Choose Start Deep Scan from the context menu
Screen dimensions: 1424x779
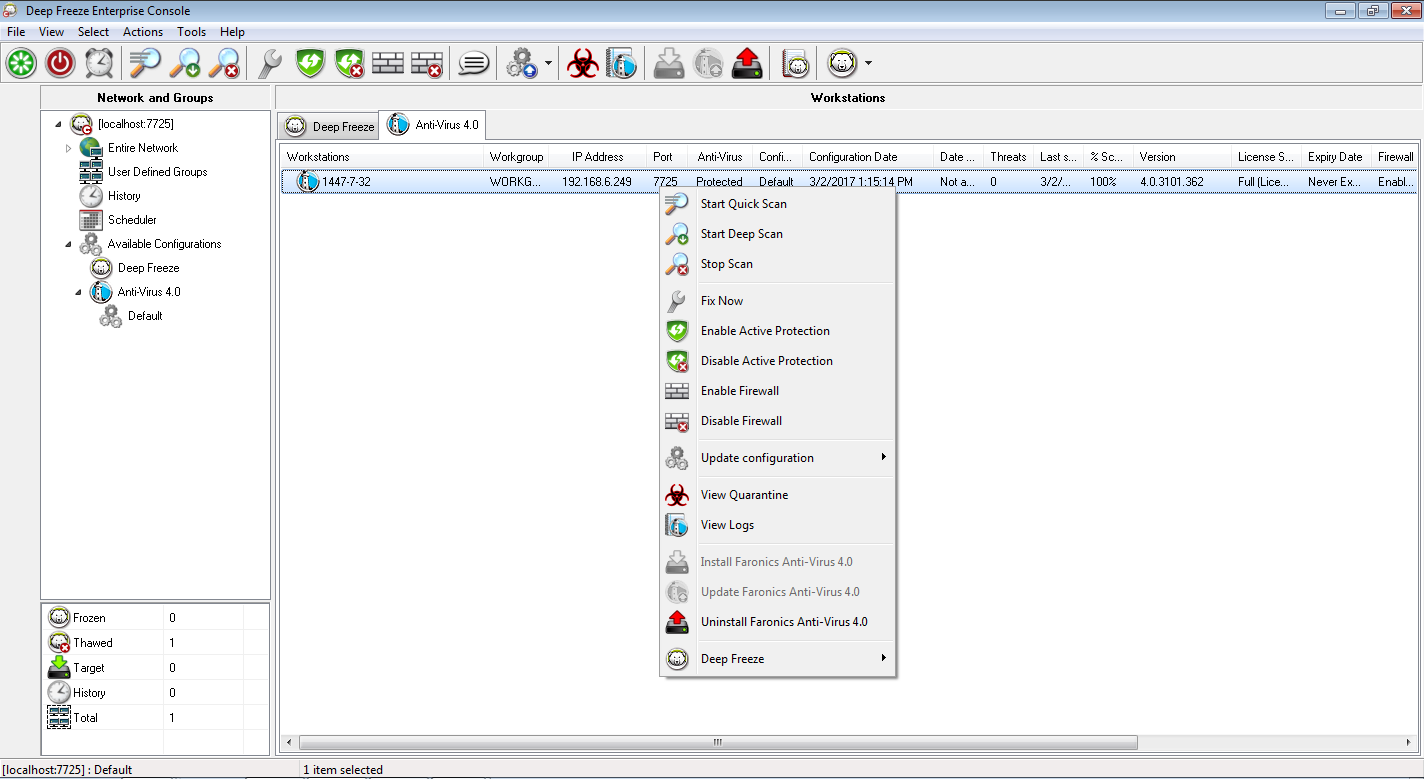point(778,234)
